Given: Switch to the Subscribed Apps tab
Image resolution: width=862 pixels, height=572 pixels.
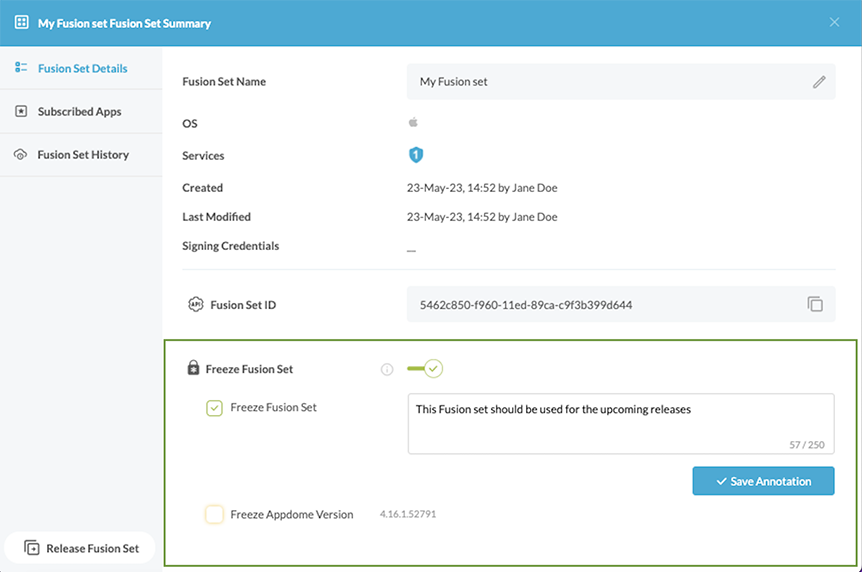Looking at the screenshot, I should pyautogui.click(x=79, y=112).
